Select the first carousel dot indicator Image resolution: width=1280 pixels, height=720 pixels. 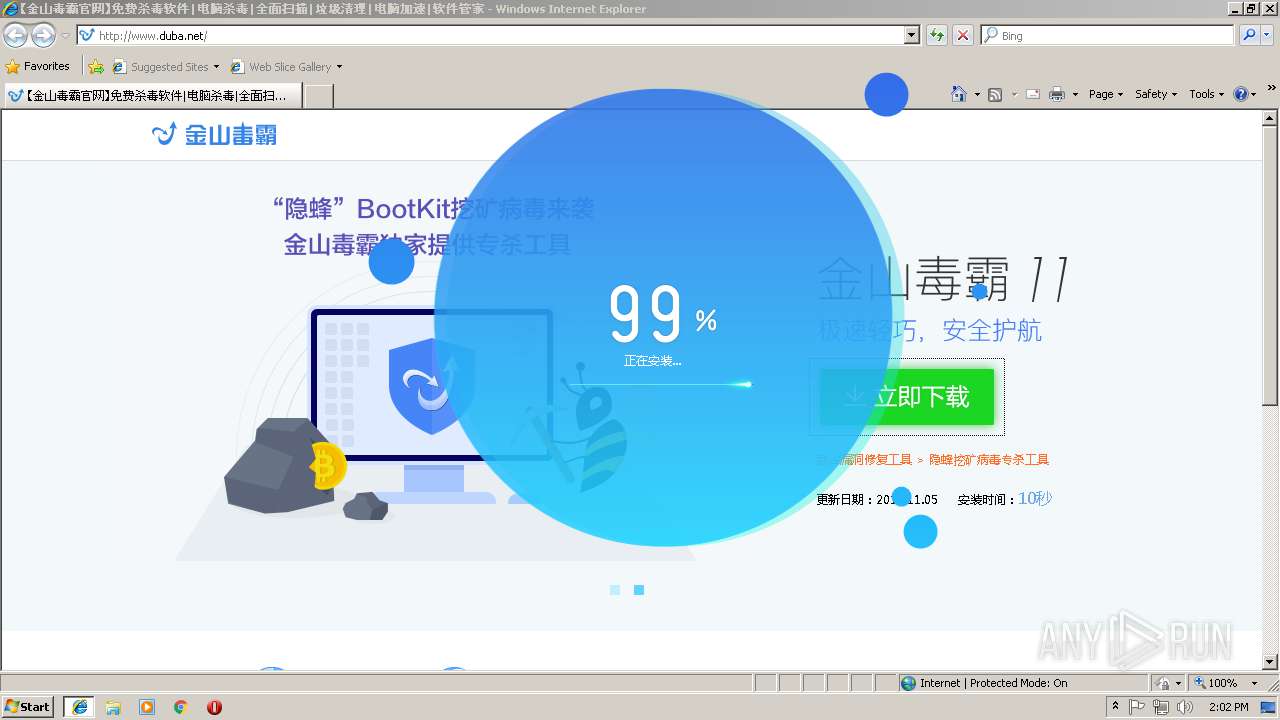click(x=615, y=590)
